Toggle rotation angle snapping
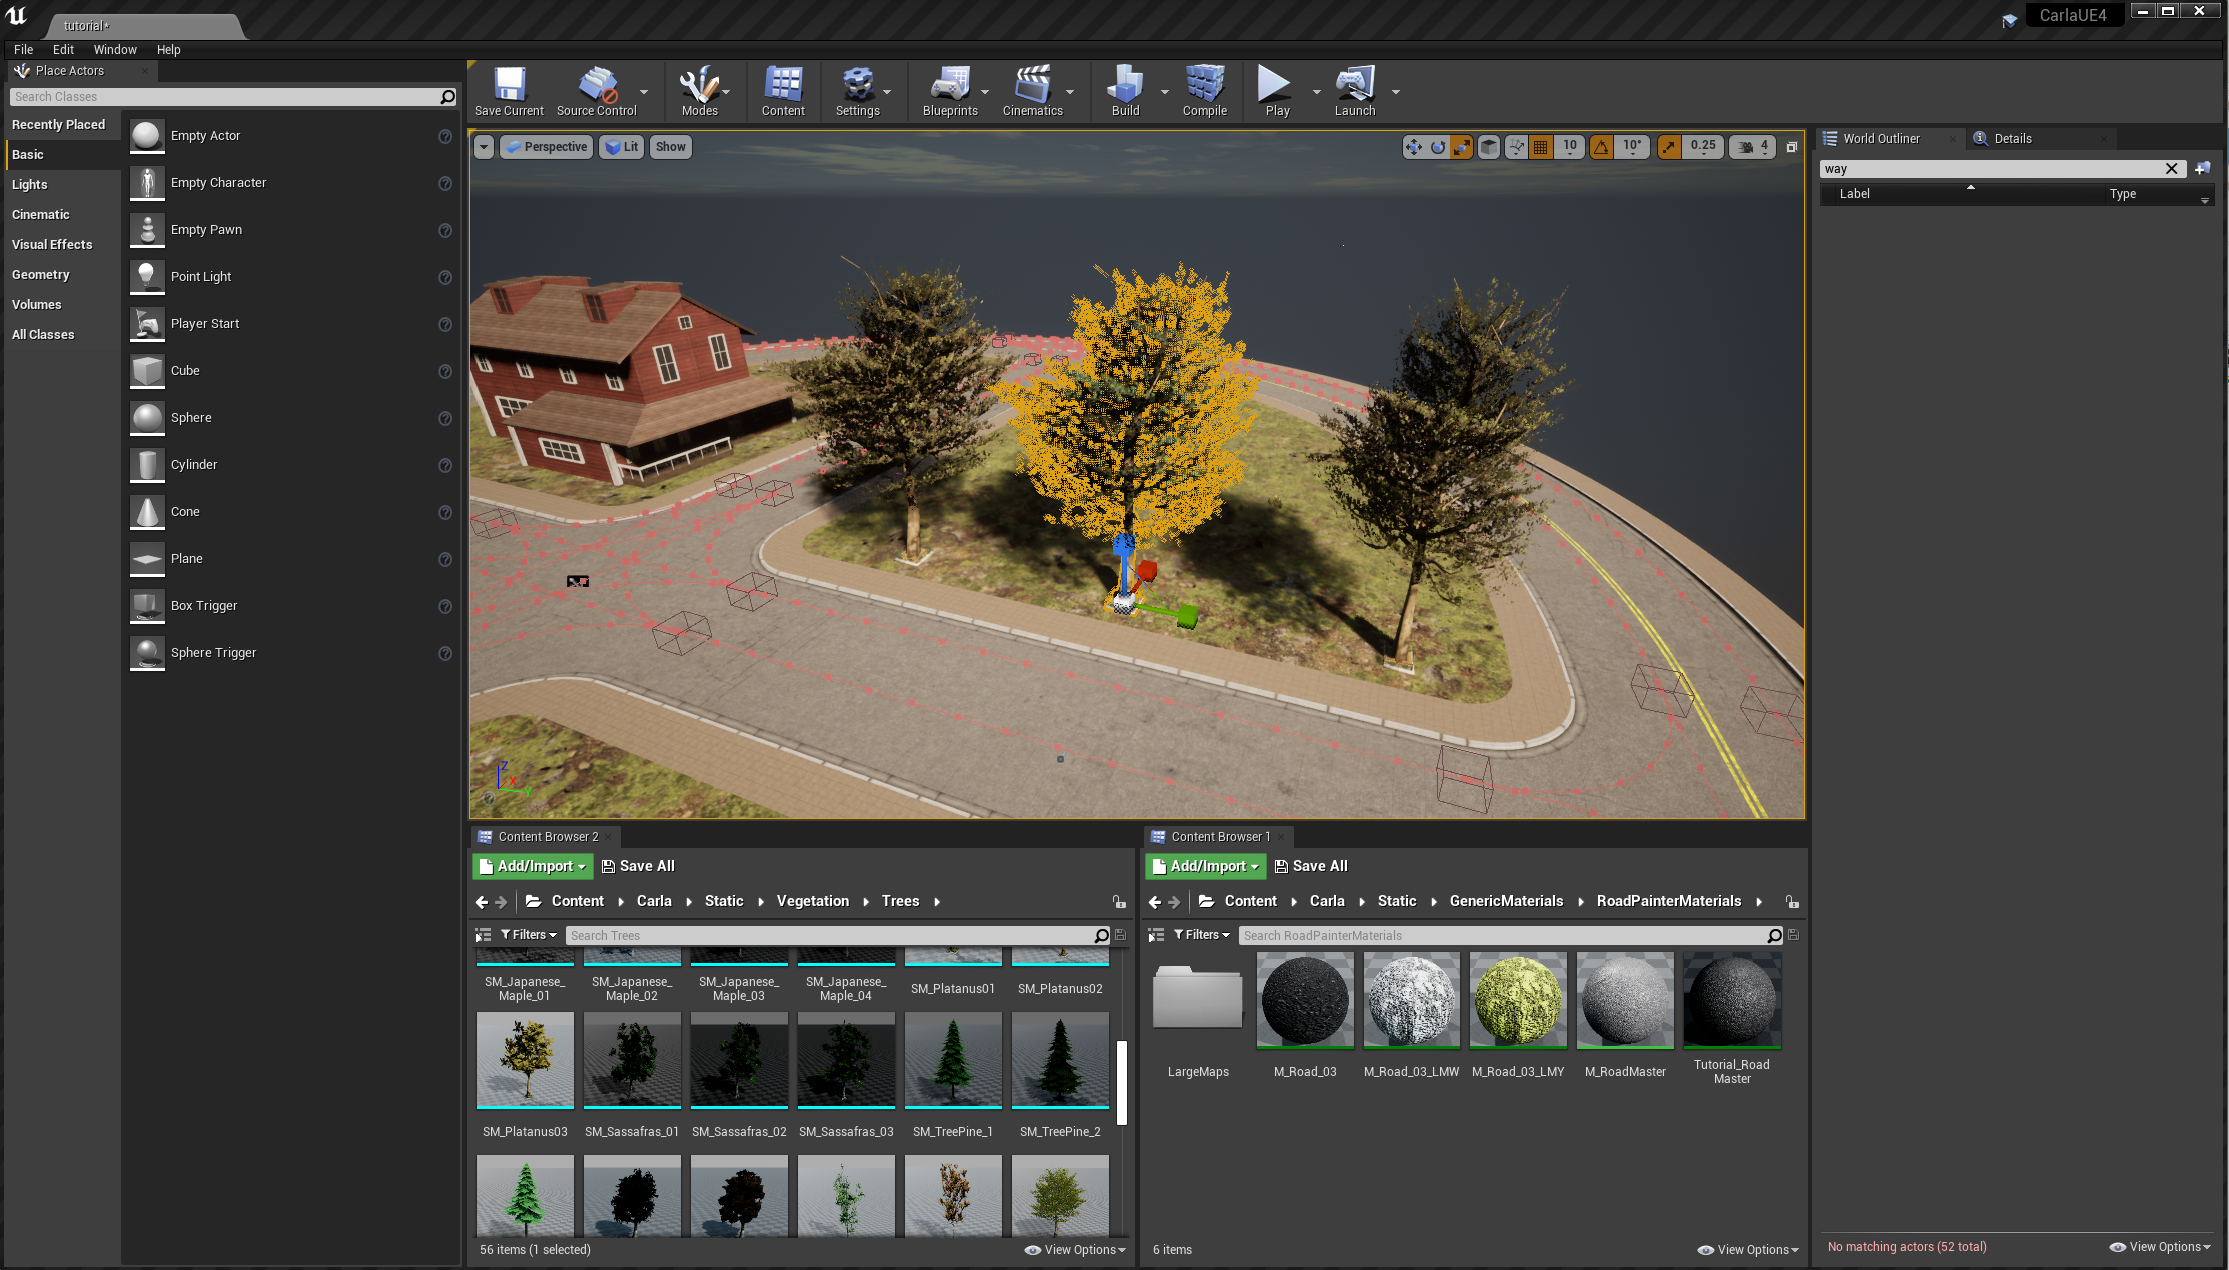The image size is (2229, 1270). (1602, 147)
